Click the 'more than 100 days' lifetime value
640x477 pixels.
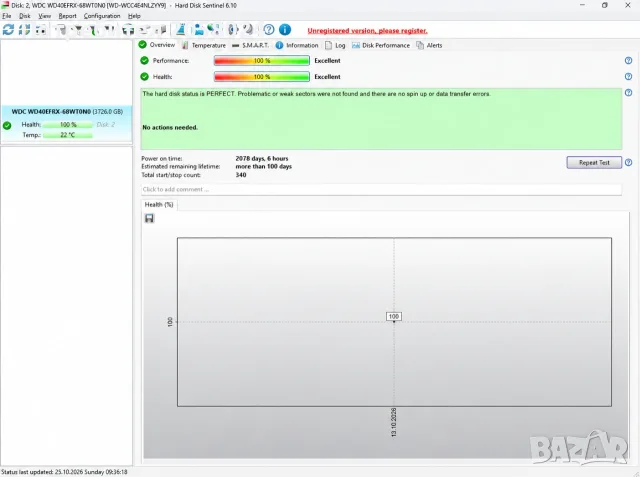(263, 166)
